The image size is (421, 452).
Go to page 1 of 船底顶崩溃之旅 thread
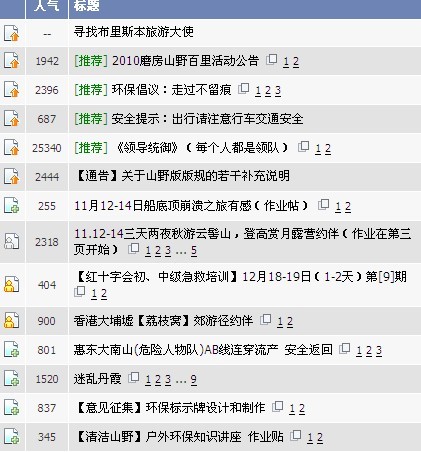point(338,207)
